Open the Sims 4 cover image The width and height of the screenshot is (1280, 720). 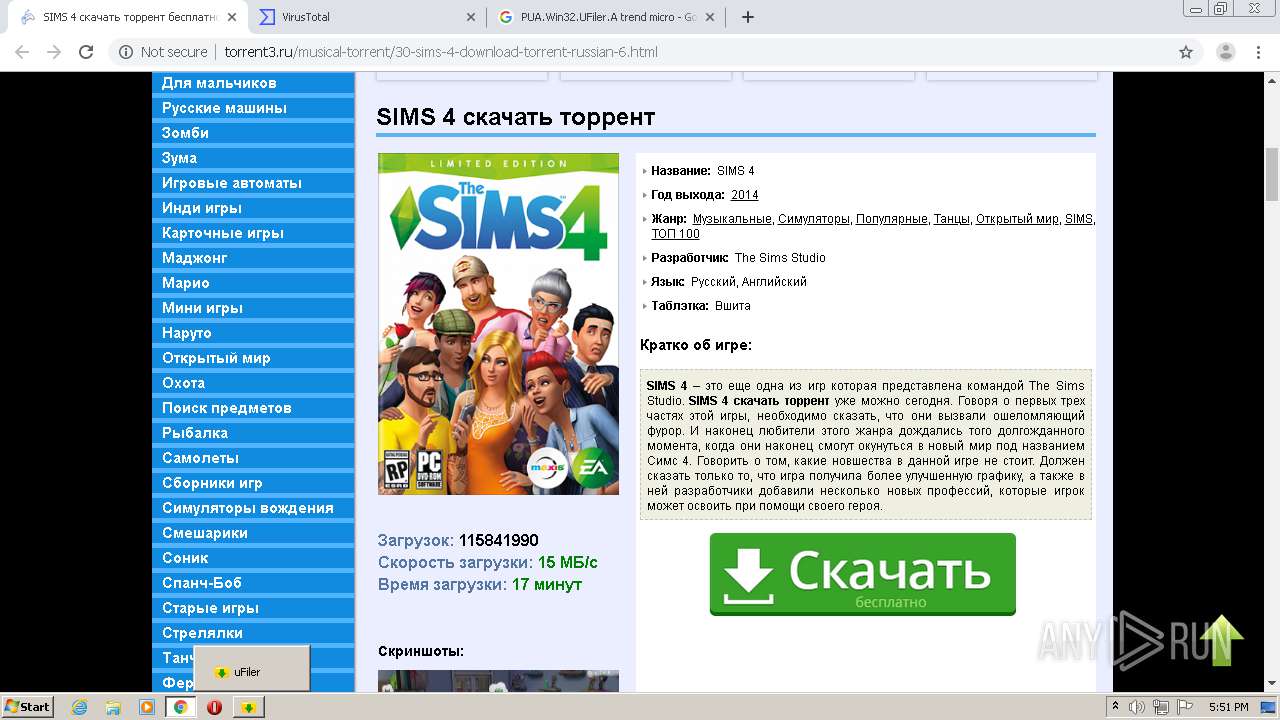[x=498, y=324]
